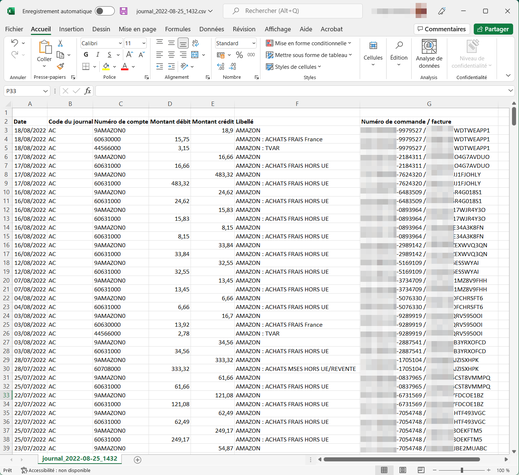The height and width of the screenshot is (475, 519).
Task: Apply bold with the G button
Action: click(86, 55)
